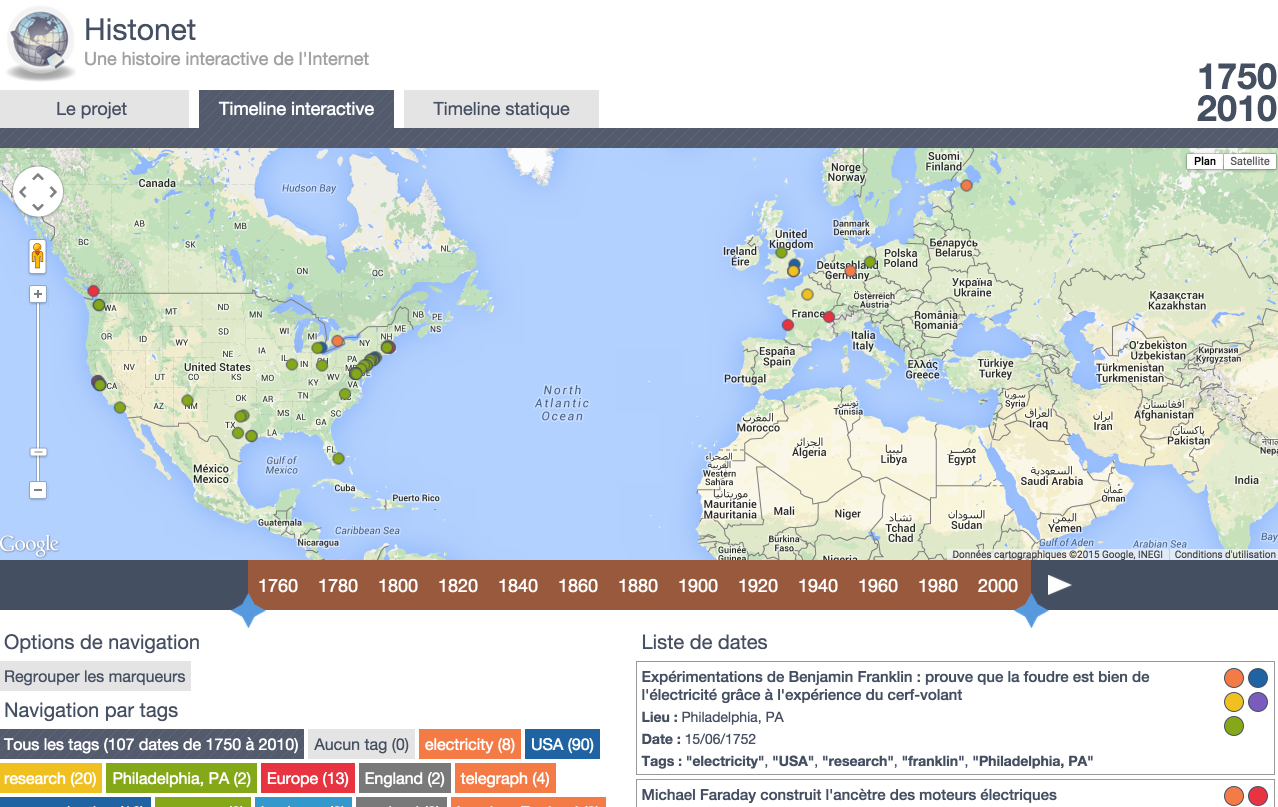This screenshot has height=807, width=1278.
Task: Click the right timeline range handle
Action: (1030, 610)
